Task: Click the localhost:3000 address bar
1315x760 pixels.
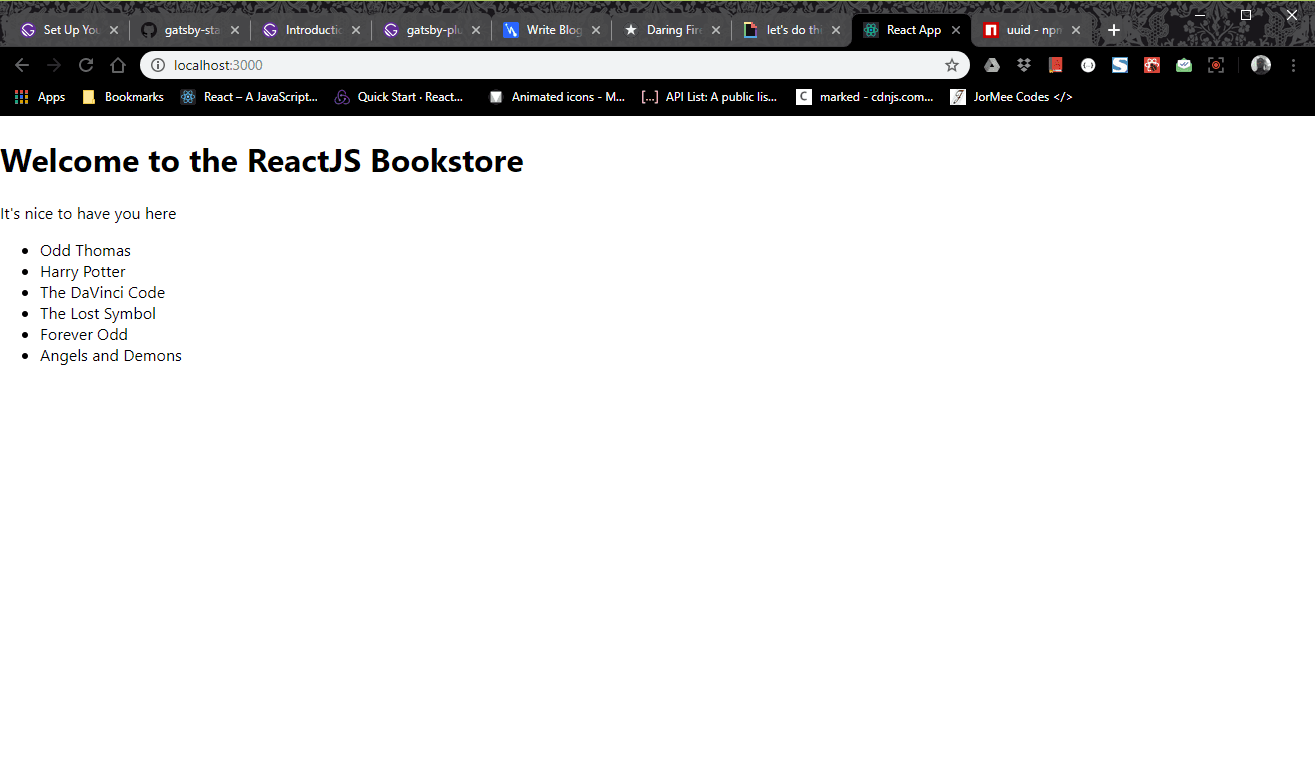Action: tap(550, 65)
